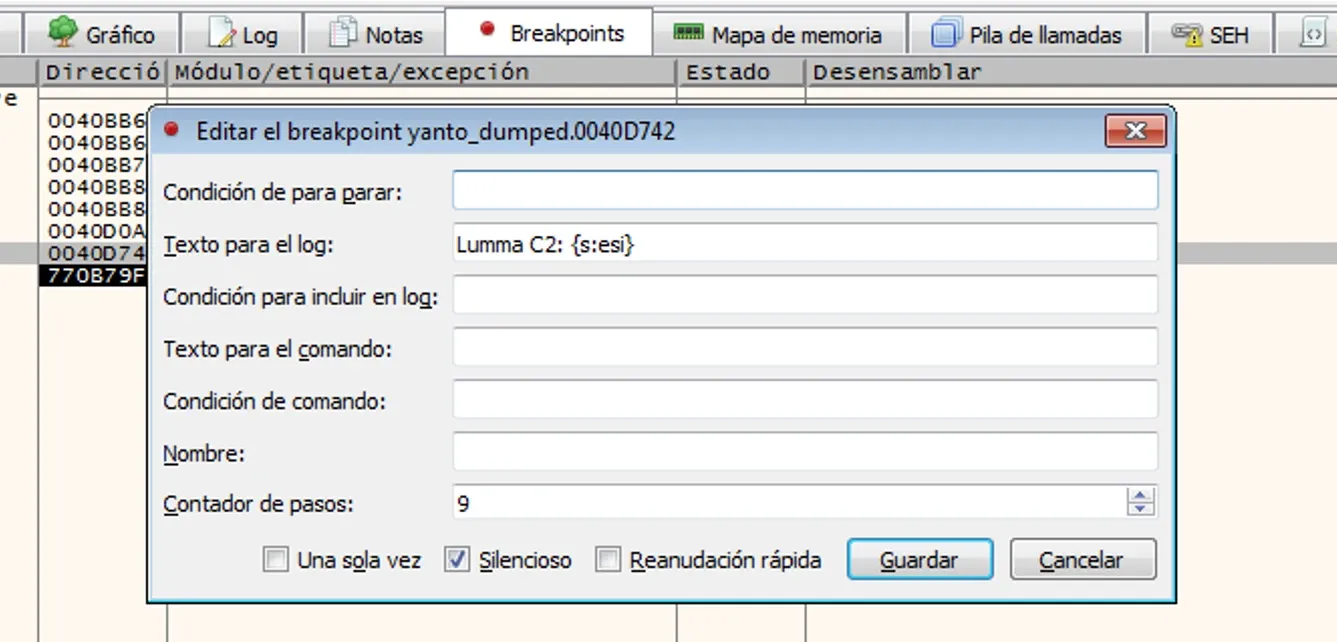
Task: Click the Desensamblar column header
Action: (x=1071, y=72)
